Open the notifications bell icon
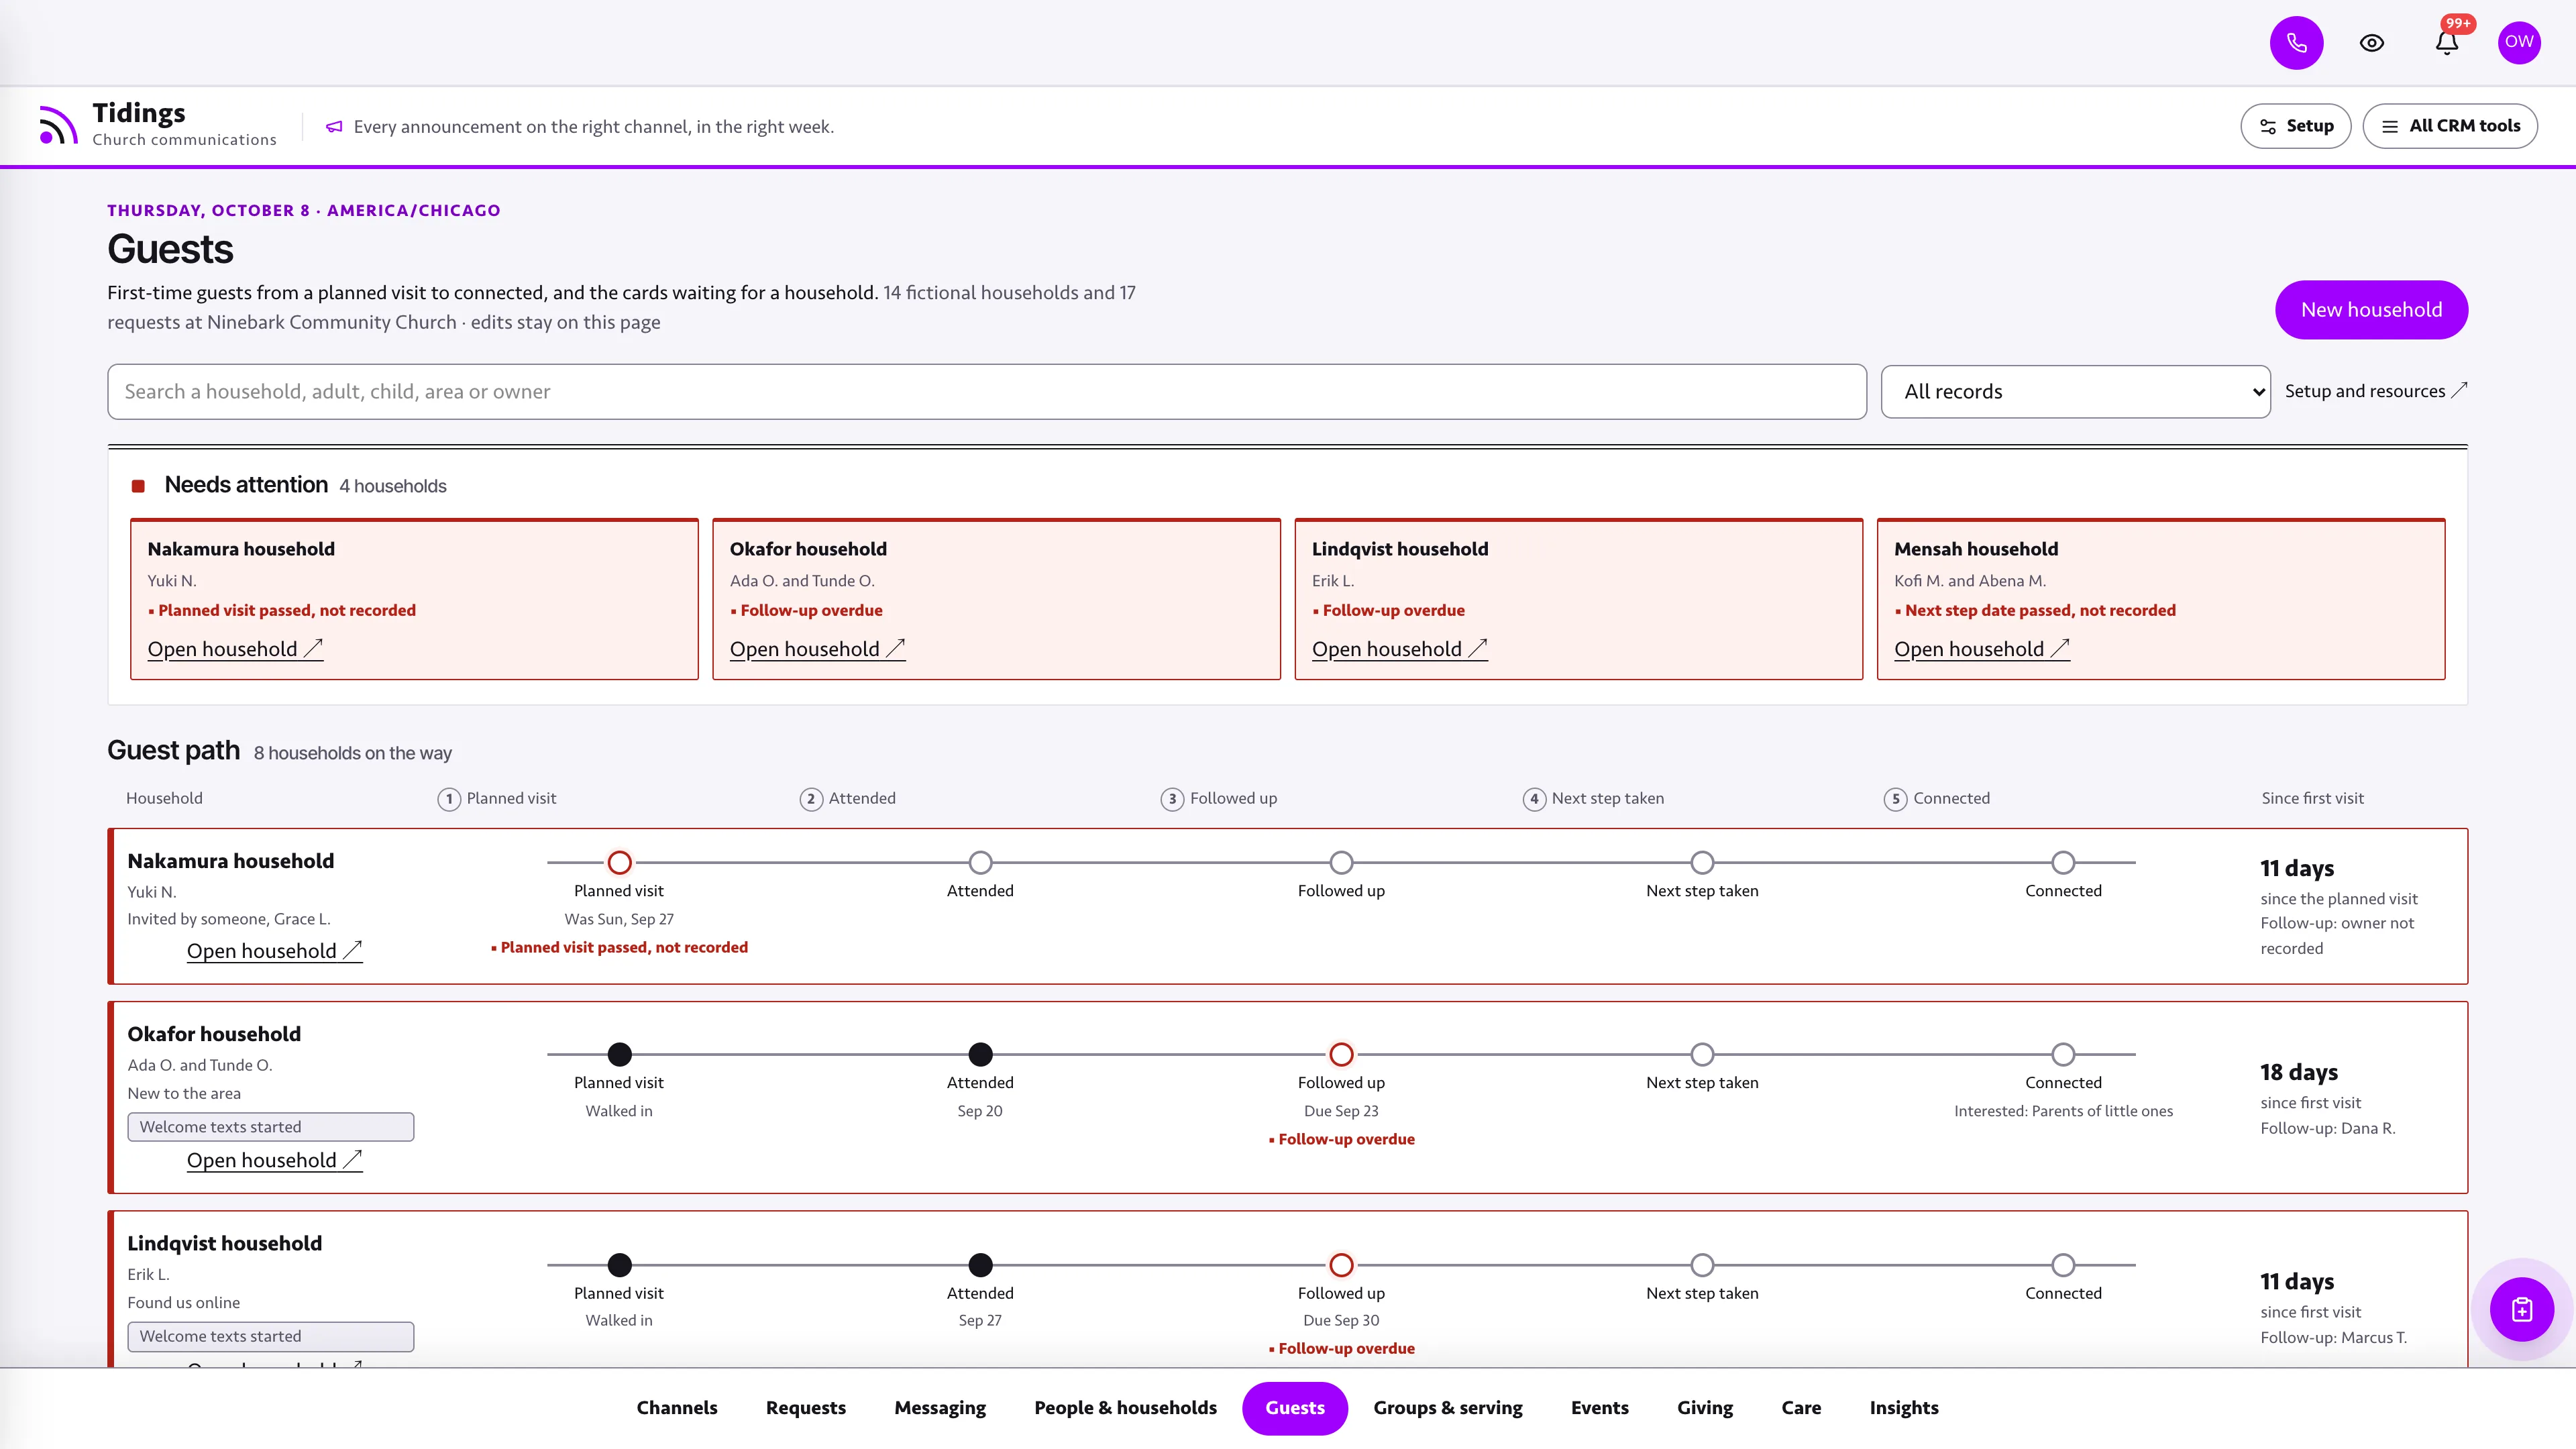The image size is (2576, 1449). point(2447,43)
